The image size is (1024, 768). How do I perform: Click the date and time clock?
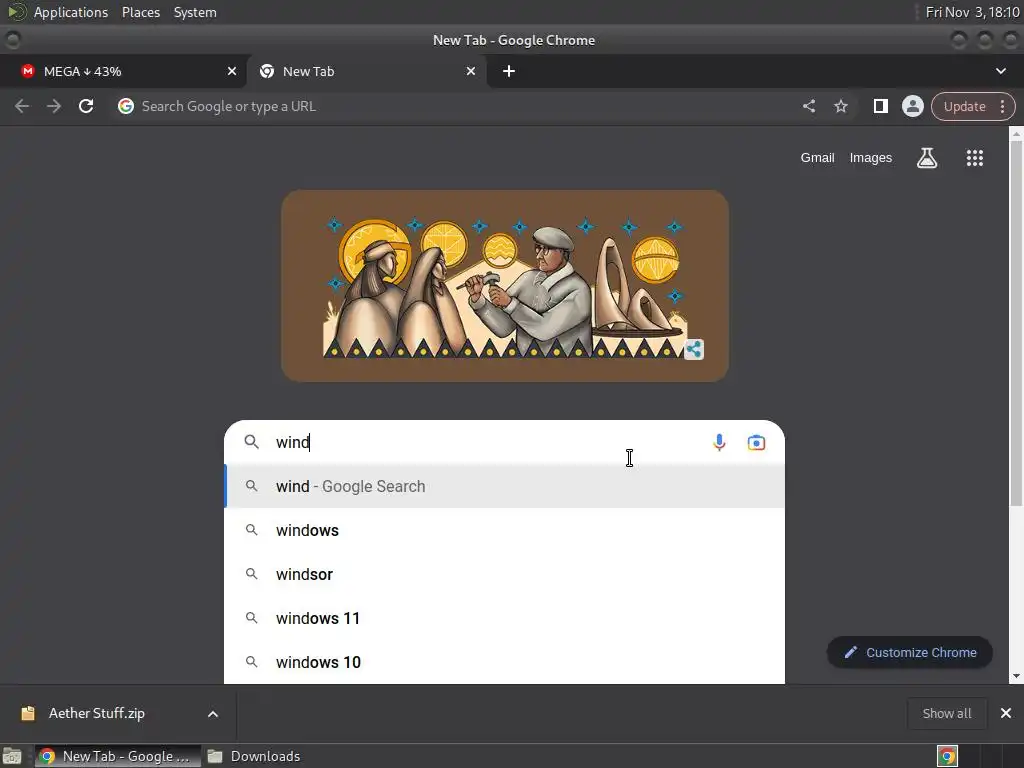[x=972, y=12]
